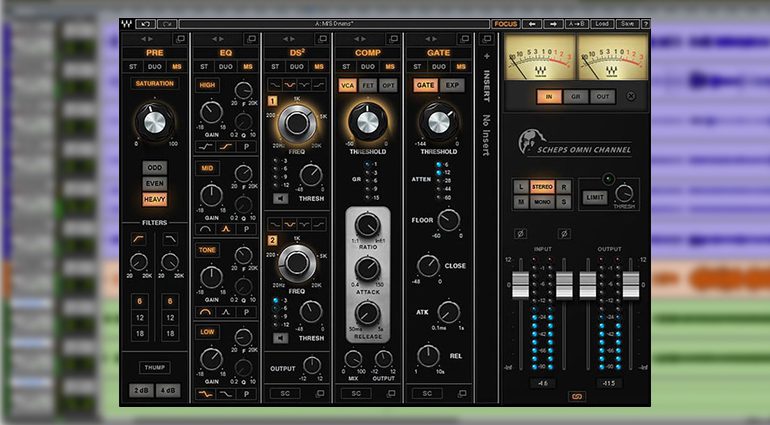Expand the PRE module with its window icon

click(180, 39)
